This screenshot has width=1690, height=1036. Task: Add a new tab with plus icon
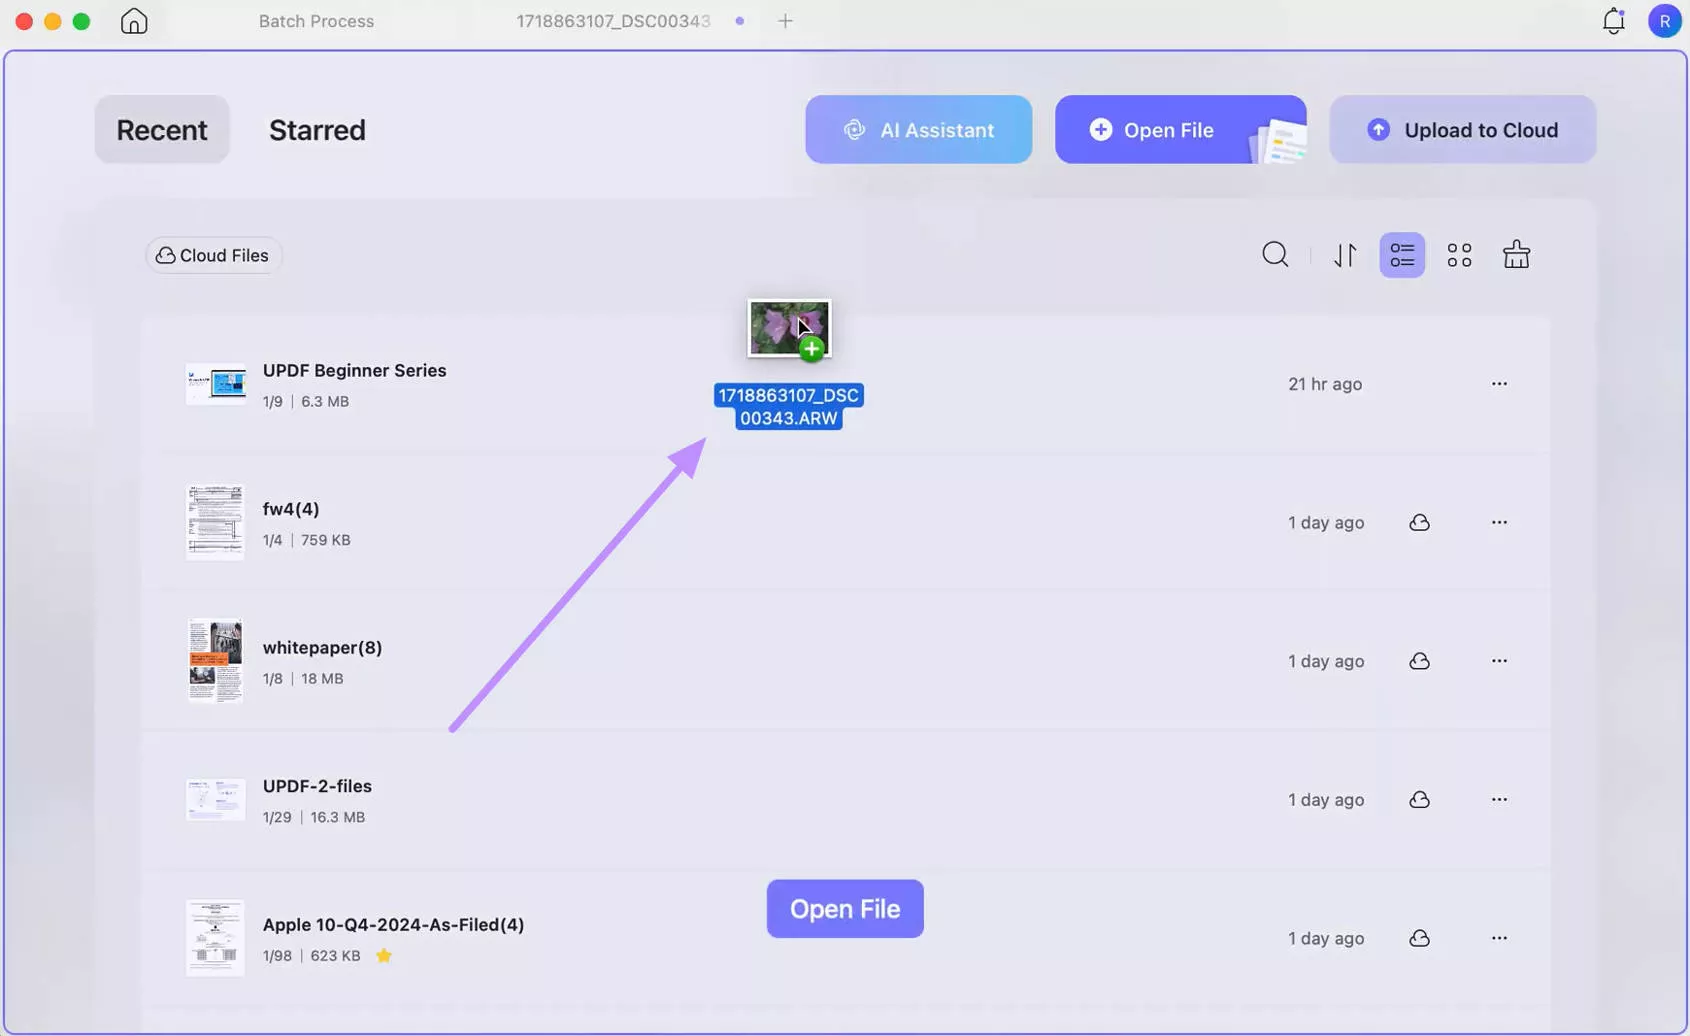pos(785,21)
